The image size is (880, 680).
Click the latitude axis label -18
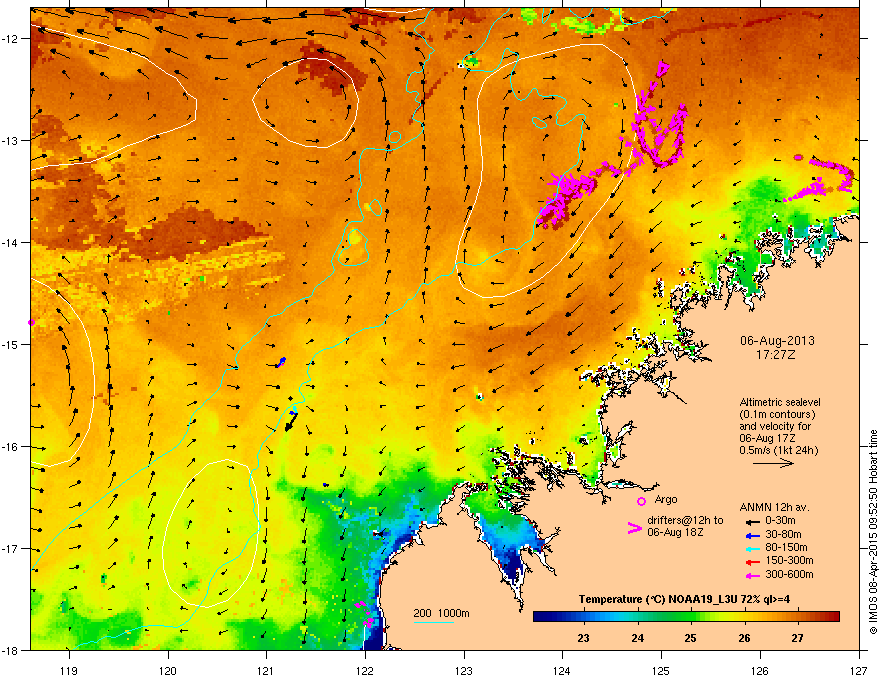coord(11,650)
